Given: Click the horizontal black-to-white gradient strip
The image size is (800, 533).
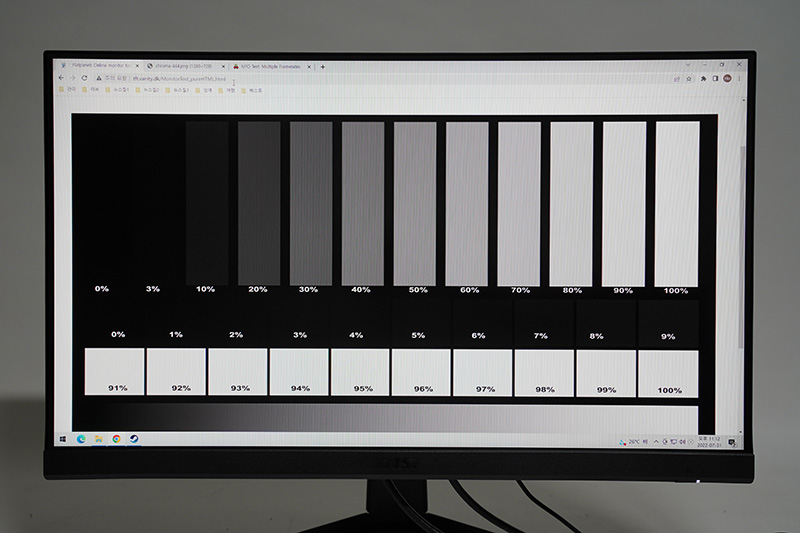Looking at the screenshot, I should coord(390,418).
